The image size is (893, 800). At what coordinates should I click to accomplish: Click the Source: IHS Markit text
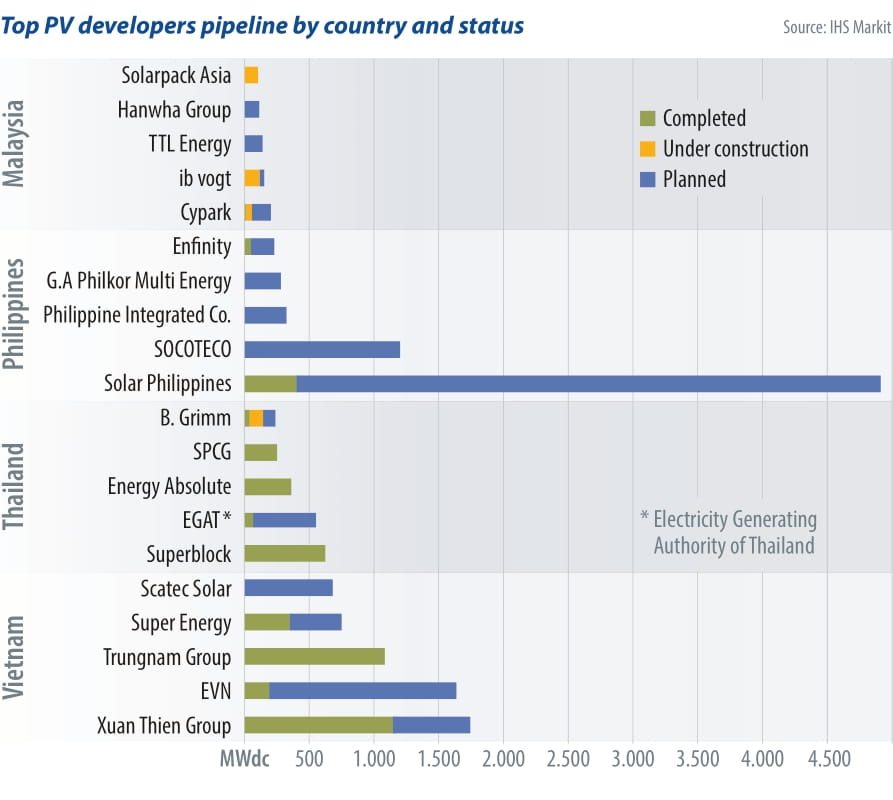(836, 27)
